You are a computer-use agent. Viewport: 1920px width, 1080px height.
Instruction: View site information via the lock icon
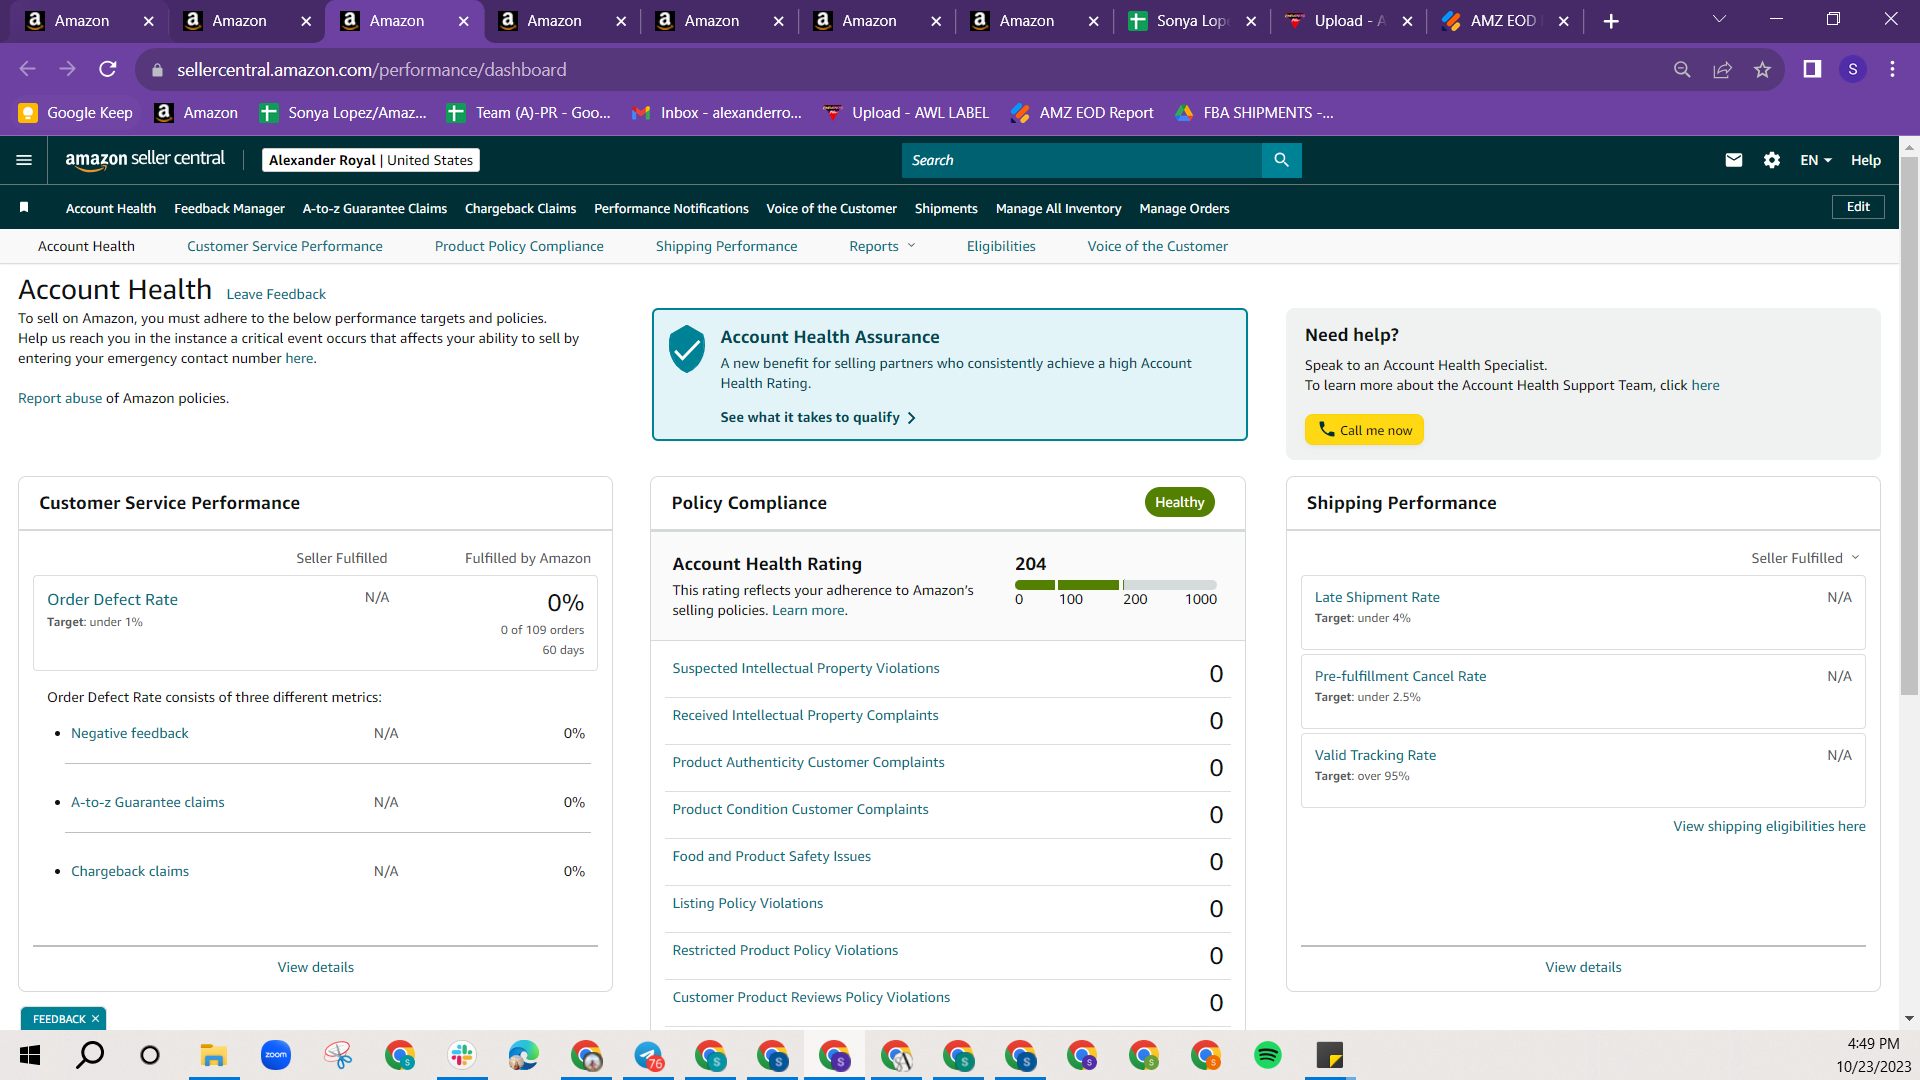pyautogui.click(x=156, y=70)
